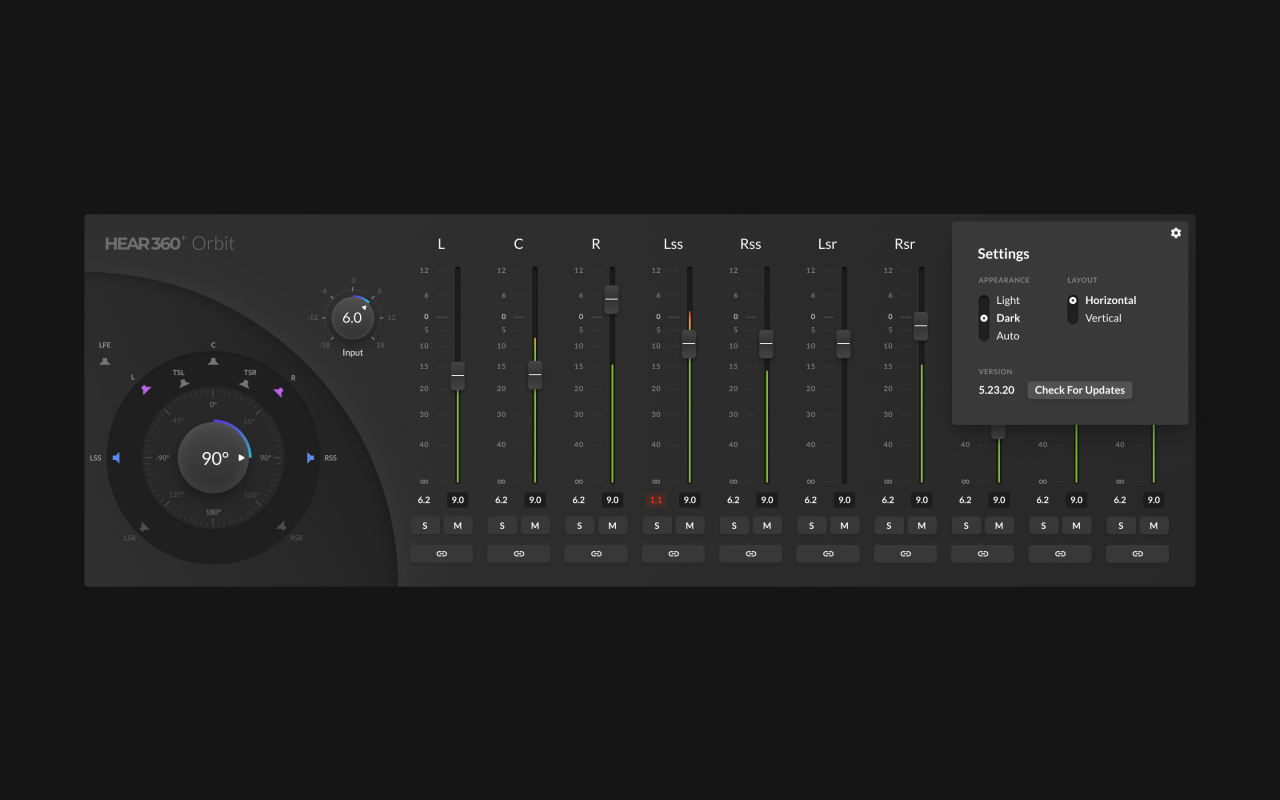
Task: Open the Settings gear icon
Action: click(1176, 233)
